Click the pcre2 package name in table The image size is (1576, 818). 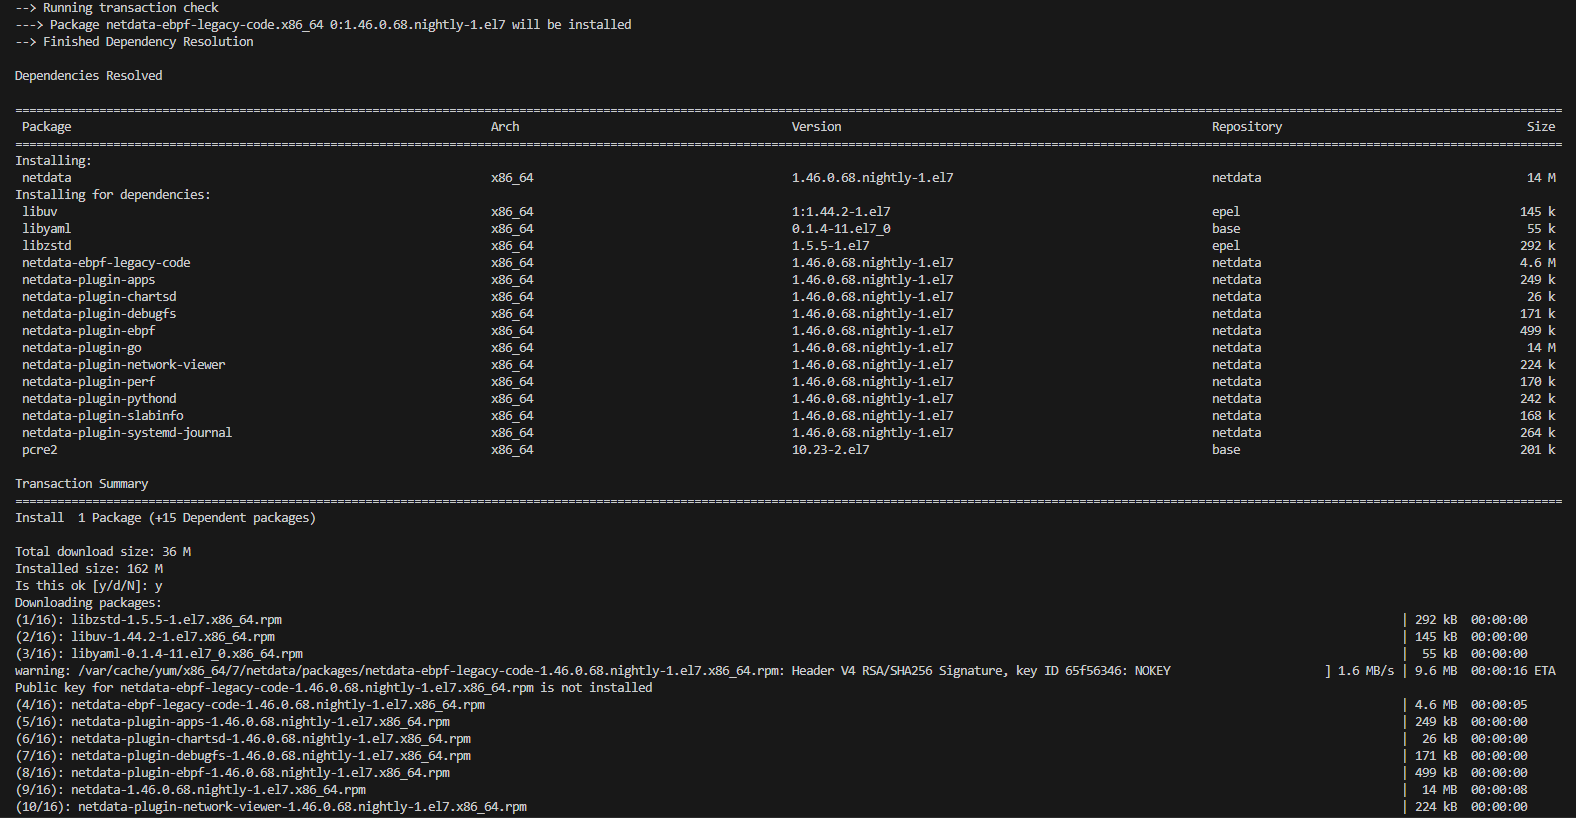(40, 450)
